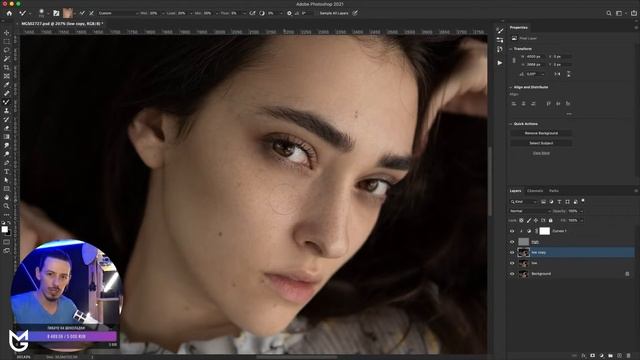Toggle Clean brush after each stroke
The height and width of the screenshot is (360, 640).
91,13
